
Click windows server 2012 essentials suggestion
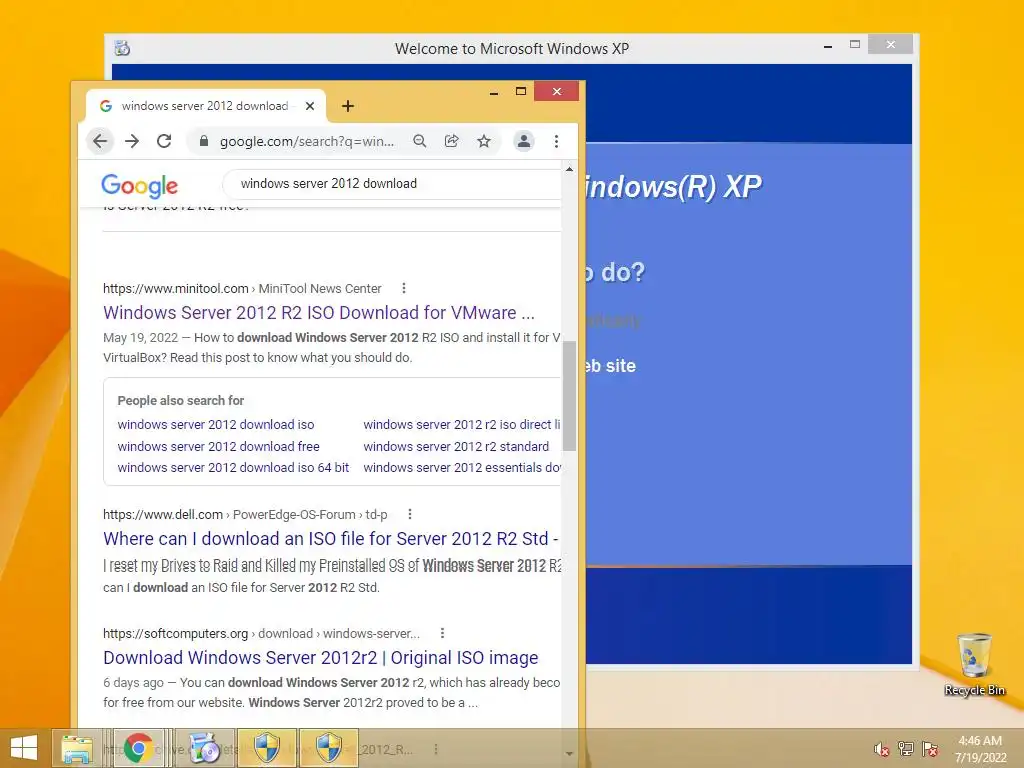462,468
